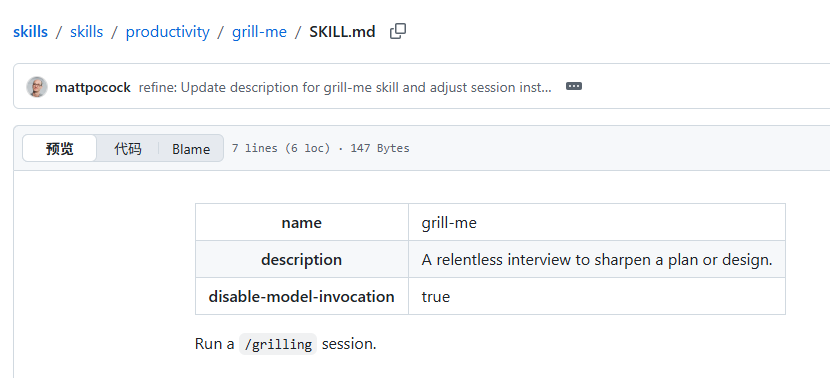Viewport: 830px width, 378px height.
Task: Select the true value cell
Action: (x=597, y=296)
